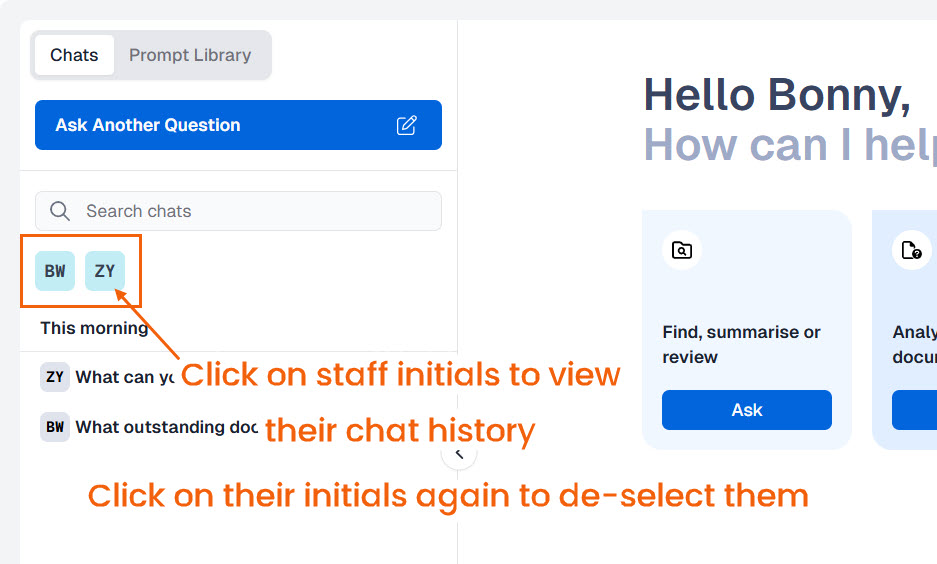The image size is (937, 564).
Task: Click the compose icon on Ask Another Question
Action: tap(406, 125)
